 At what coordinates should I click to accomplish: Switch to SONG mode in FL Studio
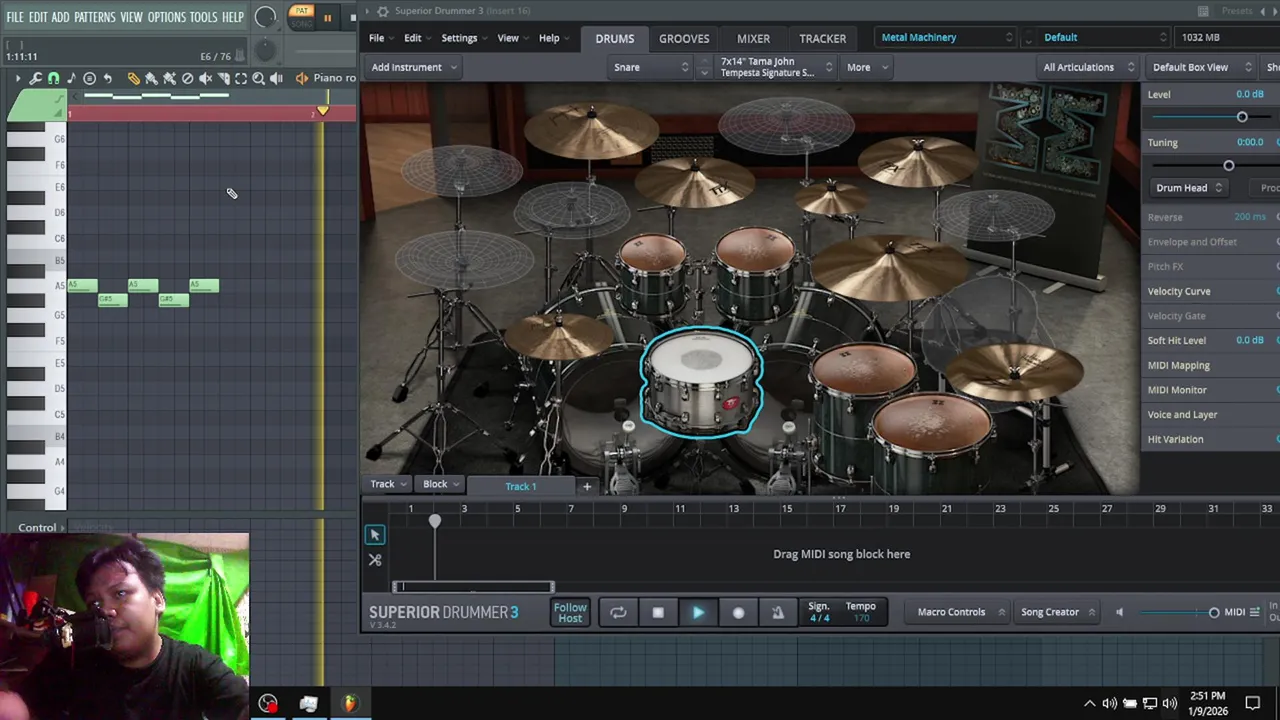tap(300, 22)
